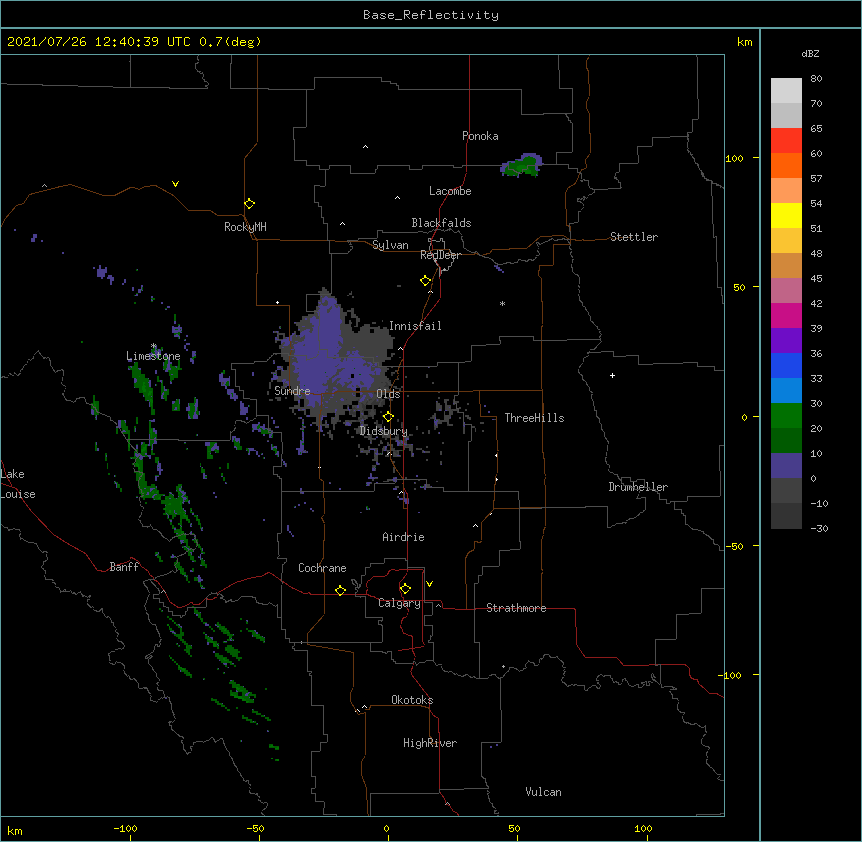This screenshot has height=842, width=862.
Task: Click the yellow diamond marker above Calgary label
Action: click(405, 589)
